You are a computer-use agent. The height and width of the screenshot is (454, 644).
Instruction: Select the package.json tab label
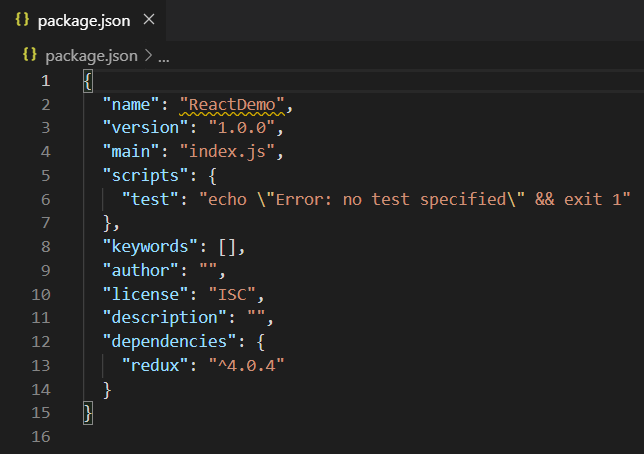click(84, 21)
